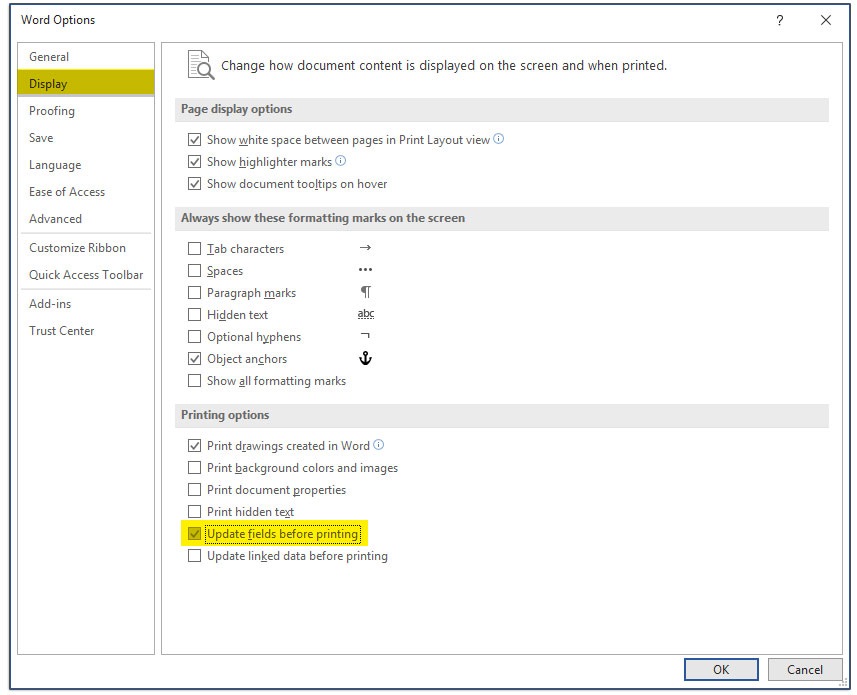This screenshot has height=695, width=857.
Task: Click the info icon beside white space option
Action: click(499, 139)
